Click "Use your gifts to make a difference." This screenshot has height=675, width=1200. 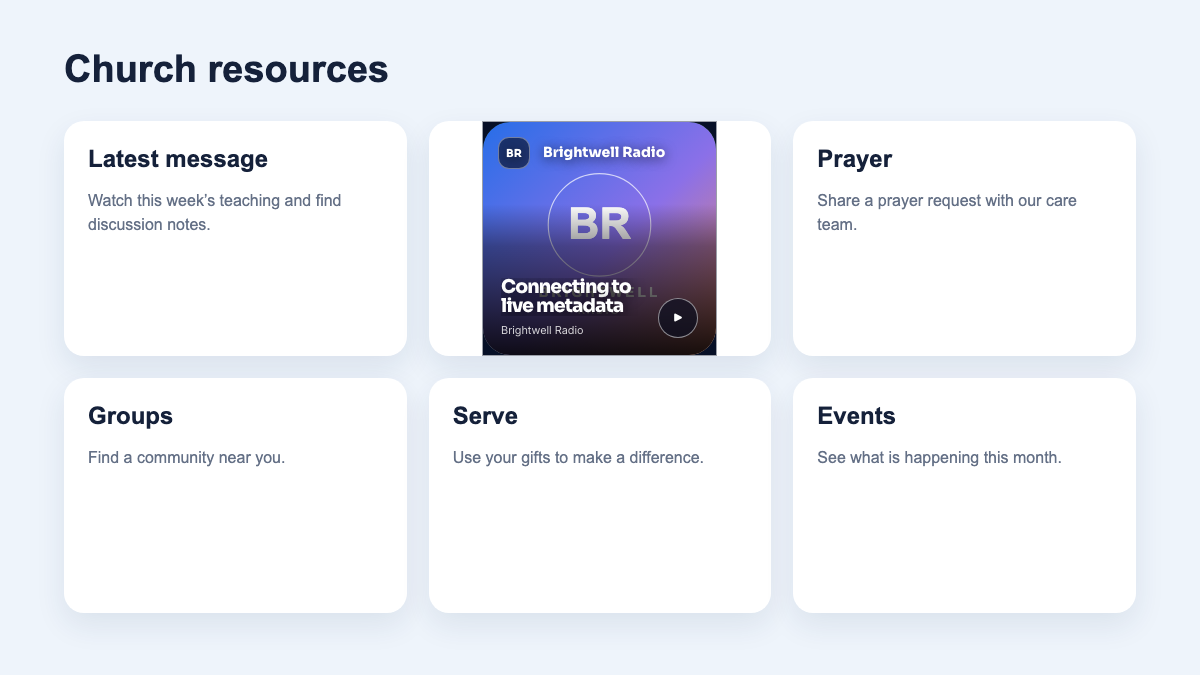coord(578,457)
